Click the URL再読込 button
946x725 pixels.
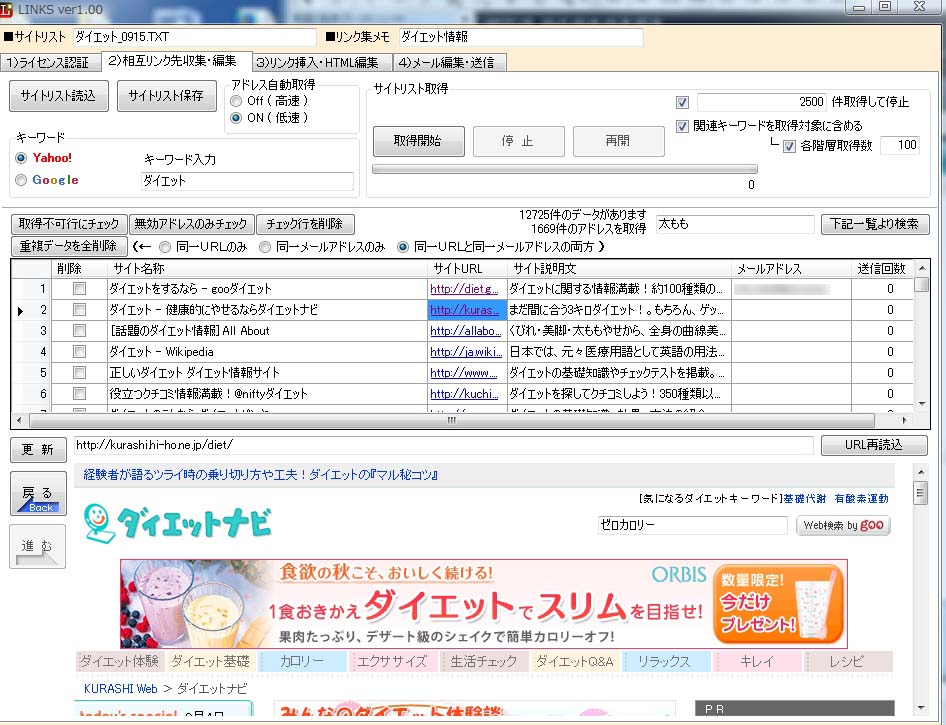874,445
